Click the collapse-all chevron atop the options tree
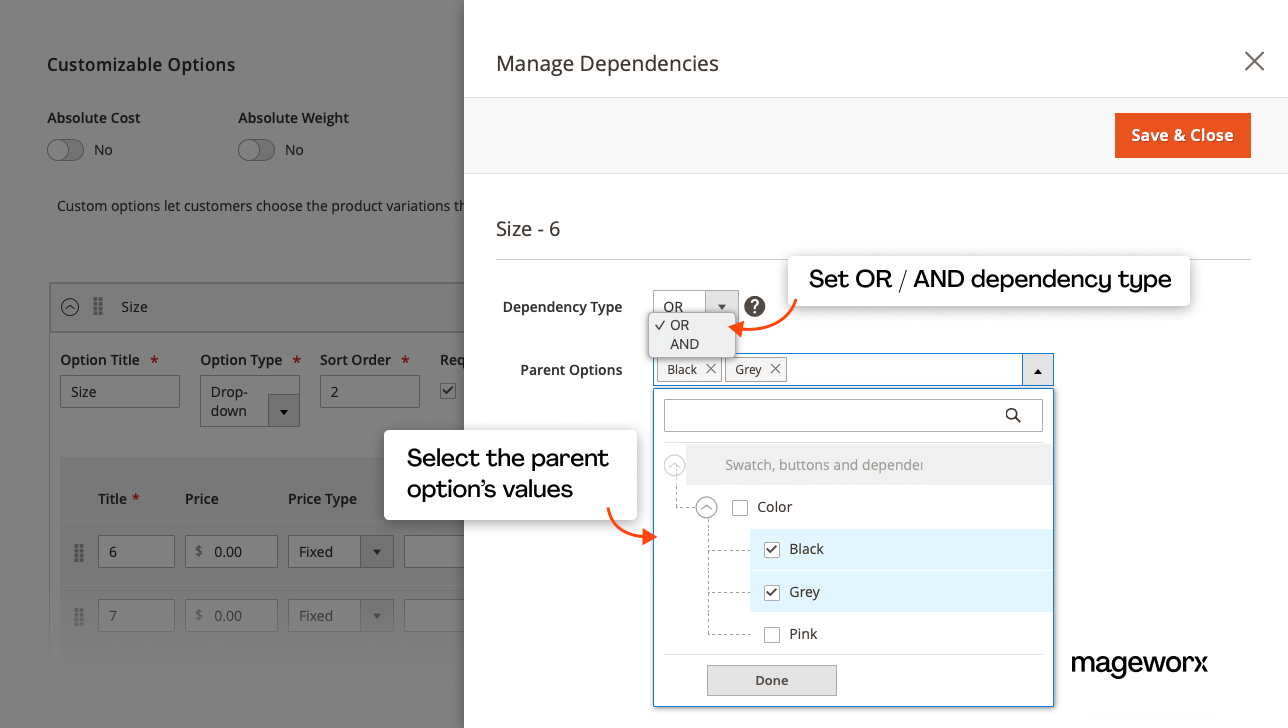 pos(674,464)
